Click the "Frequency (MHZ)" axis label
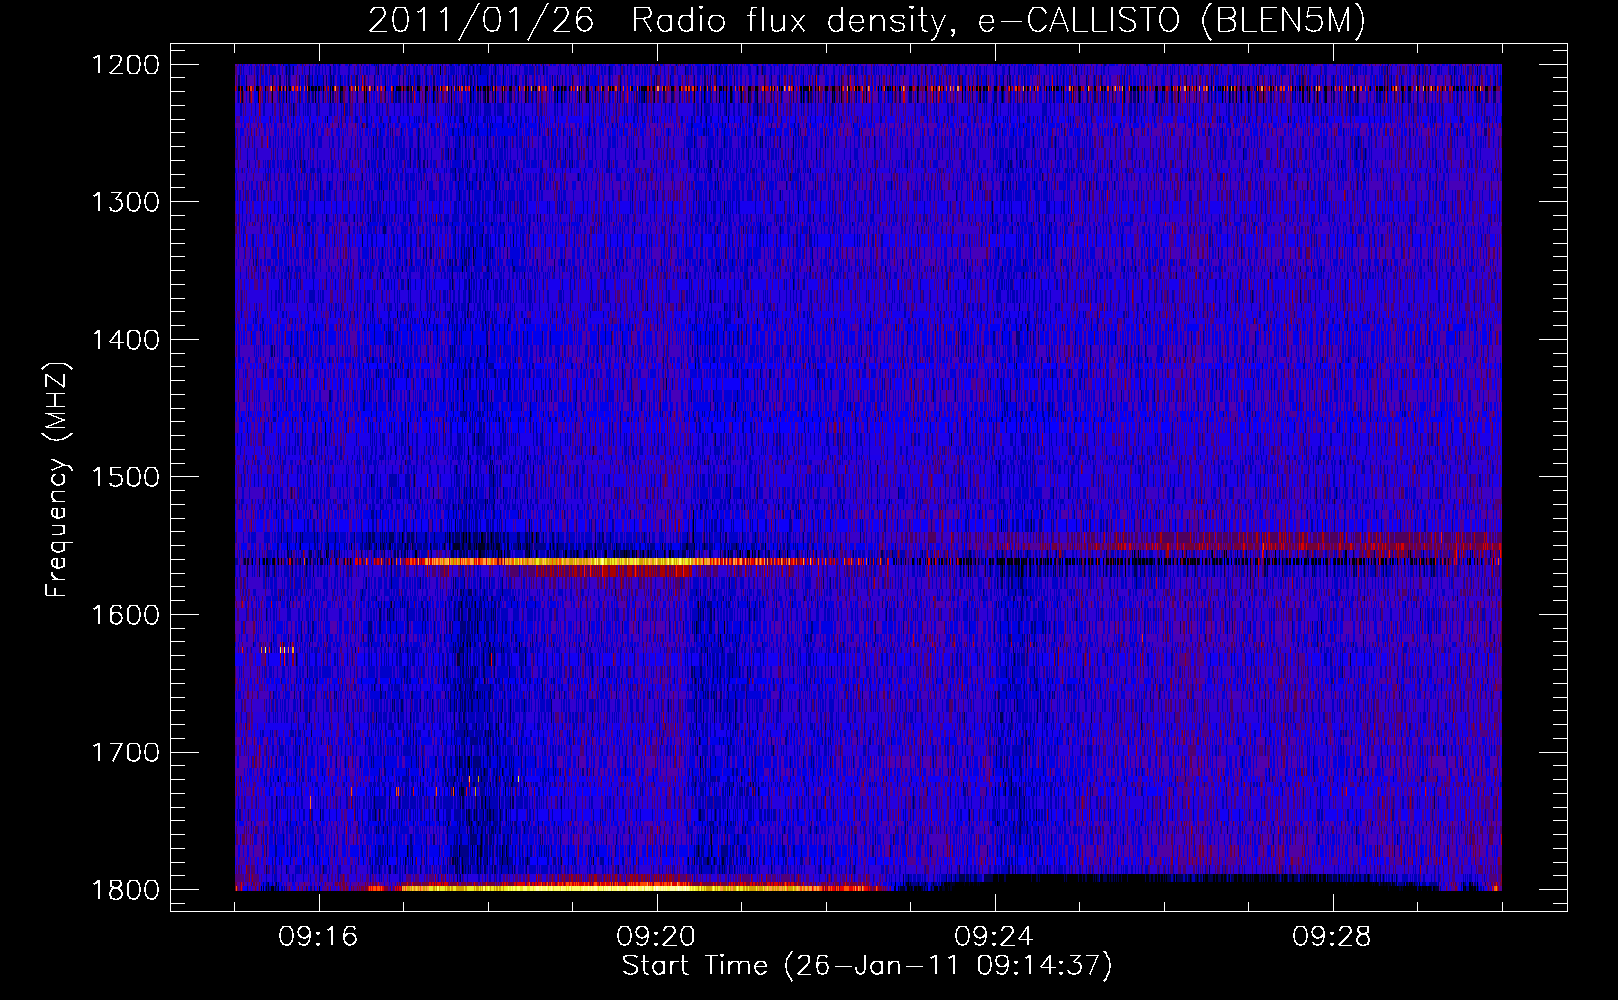The image size is (1618, 1000). click(x=57, y=480)
